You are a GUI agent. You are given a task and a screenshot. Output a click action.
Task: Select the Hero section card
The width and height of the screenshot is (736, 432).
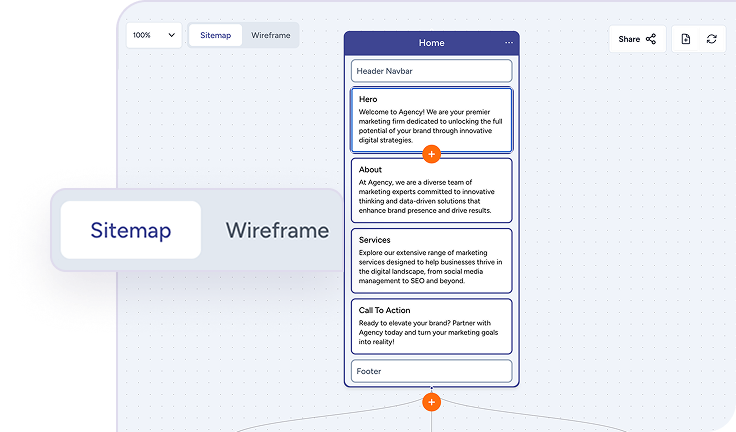(431, 117)
